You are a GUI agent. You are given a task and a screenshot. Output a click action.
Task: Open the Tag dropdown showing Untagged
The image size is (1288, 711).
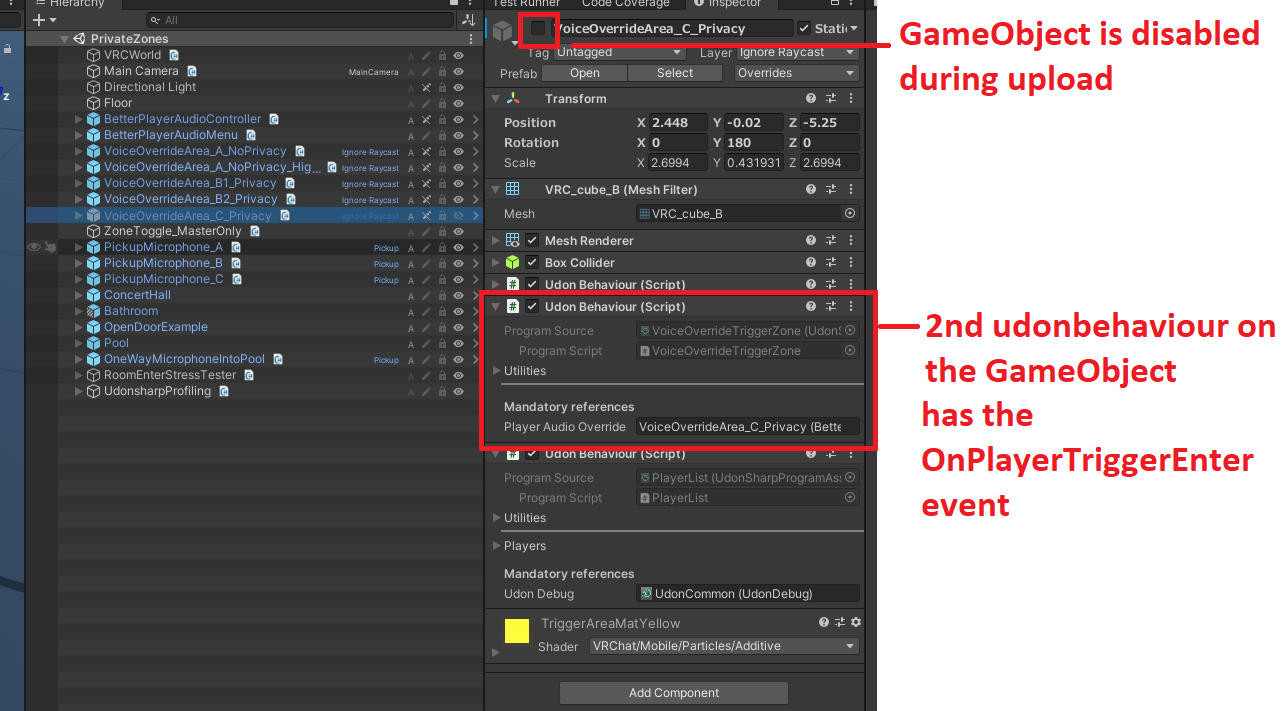pos(619,52)
